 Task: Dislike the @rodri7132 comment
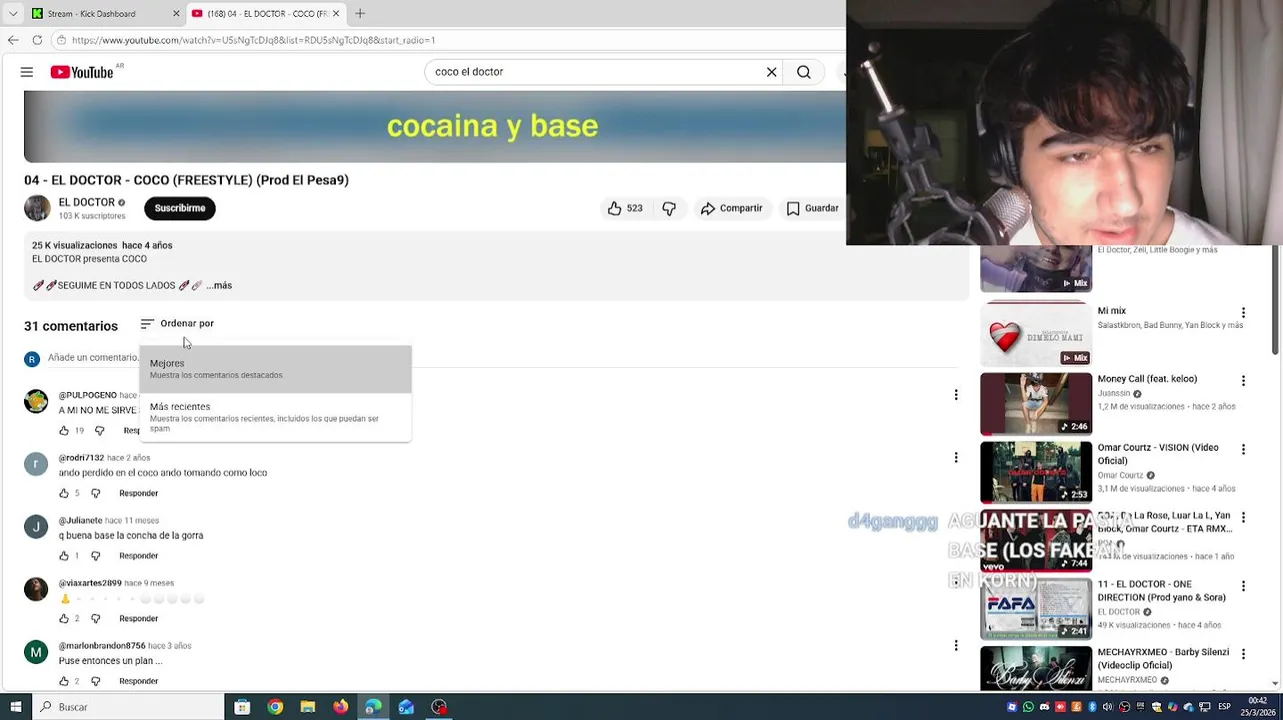click(x=96, y=493)
